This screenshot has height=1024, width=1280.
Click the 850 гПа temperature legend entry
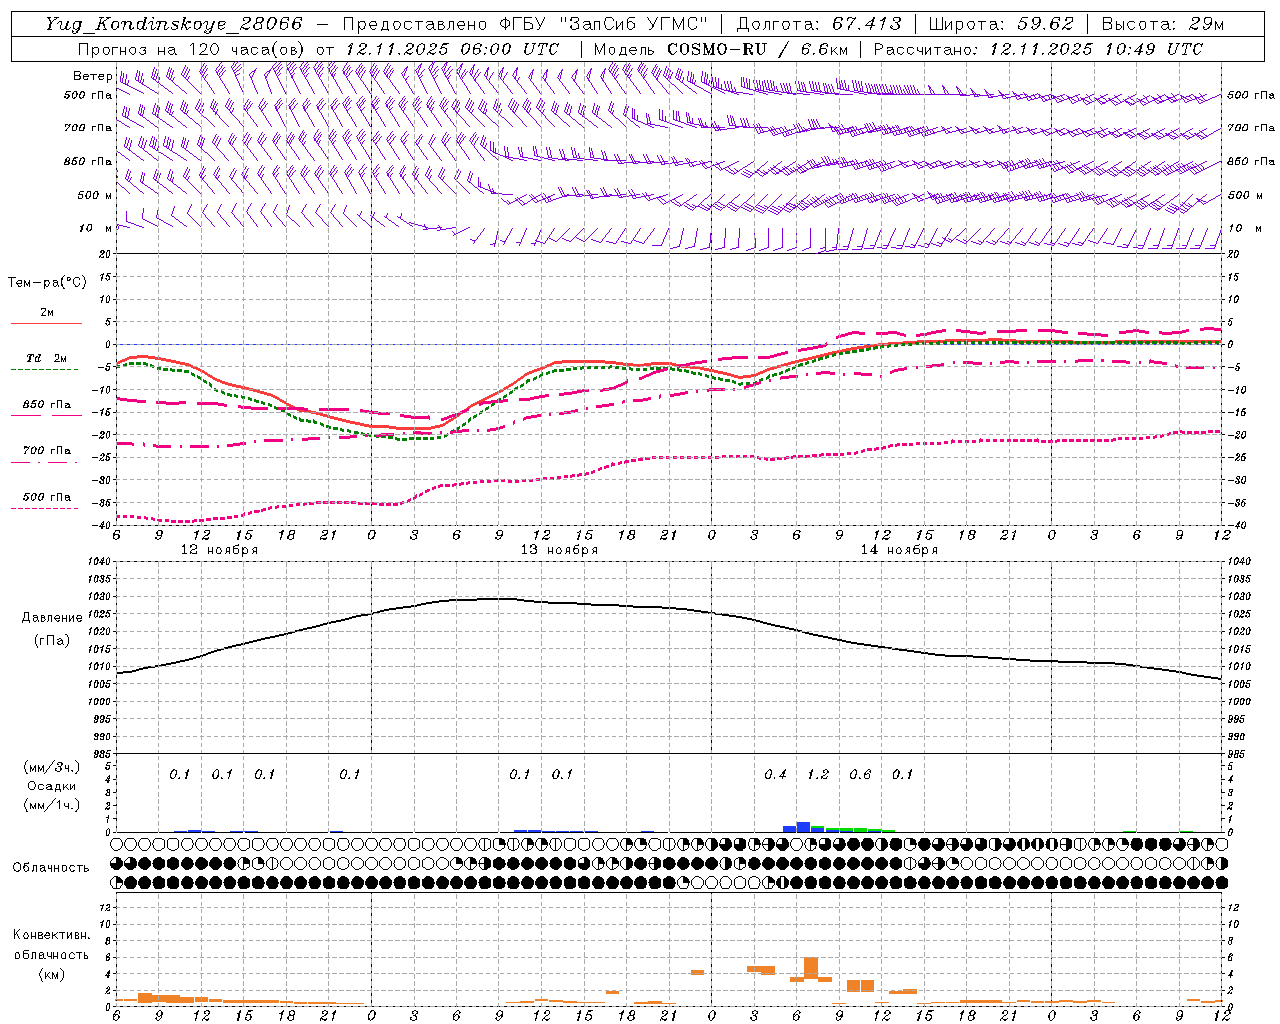46,405
